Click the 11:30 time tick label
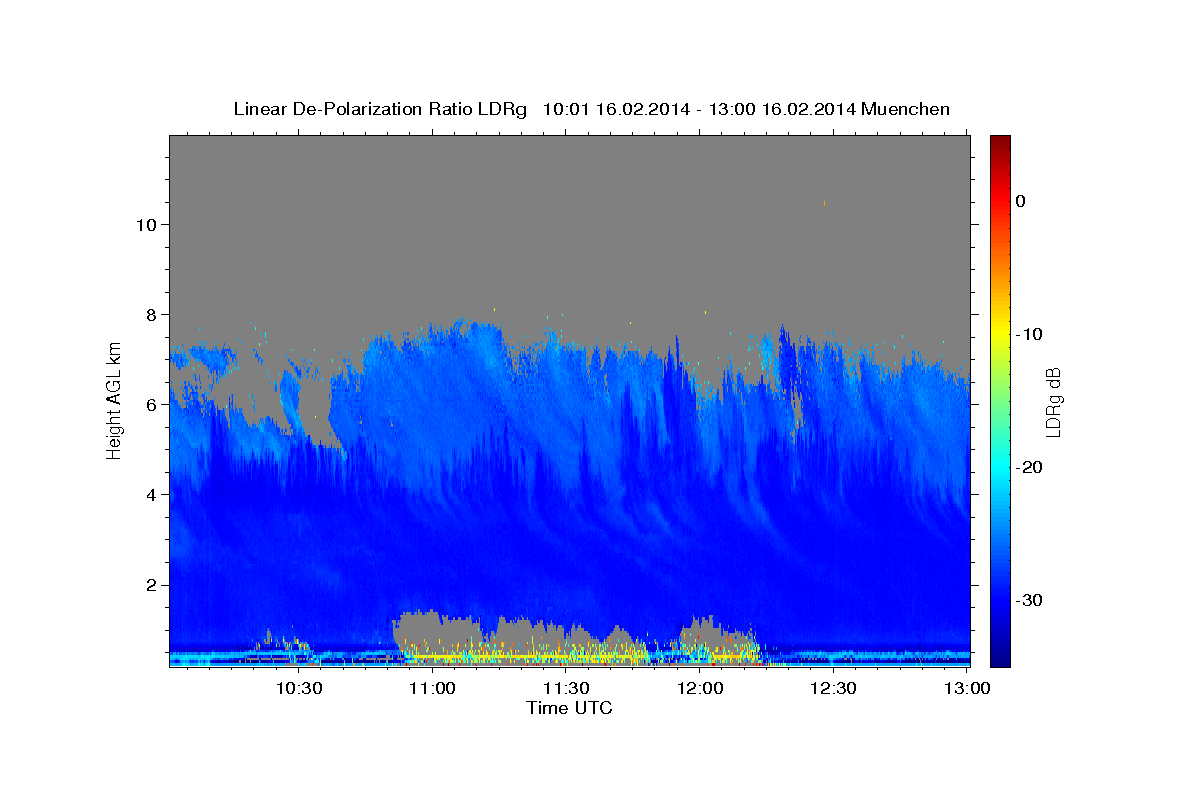This screenshot has height=800, width=1200. pyautogui.click(x=566, y=688)
